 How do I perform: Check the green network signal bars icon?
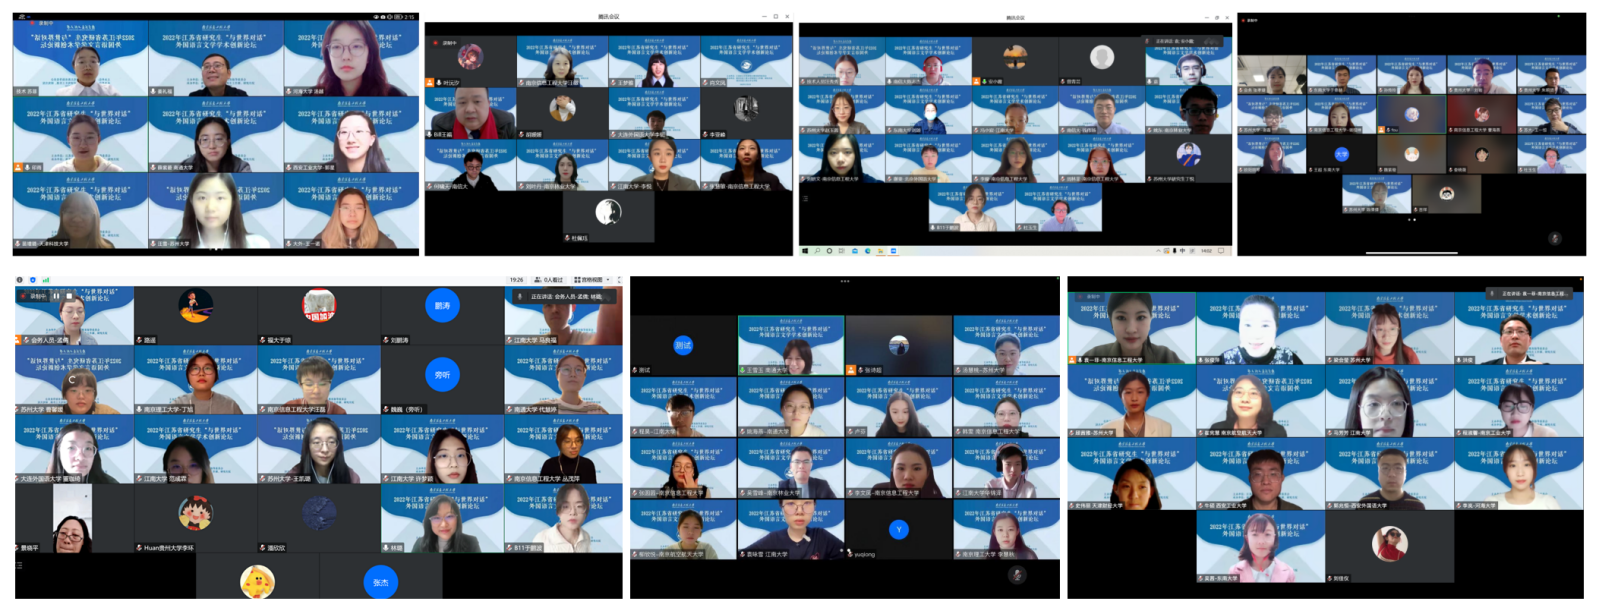46,280
